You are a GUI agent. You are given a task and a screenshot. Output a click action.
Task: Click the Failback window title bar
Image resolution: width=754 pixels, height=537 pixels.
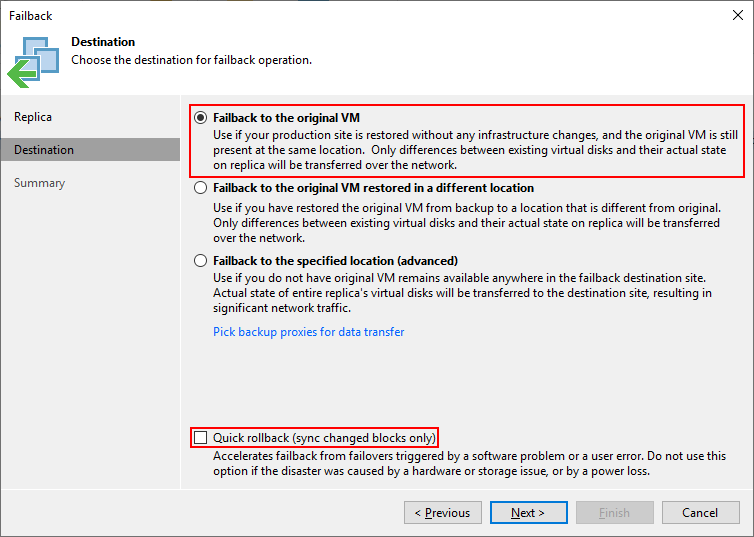point(300,15)
